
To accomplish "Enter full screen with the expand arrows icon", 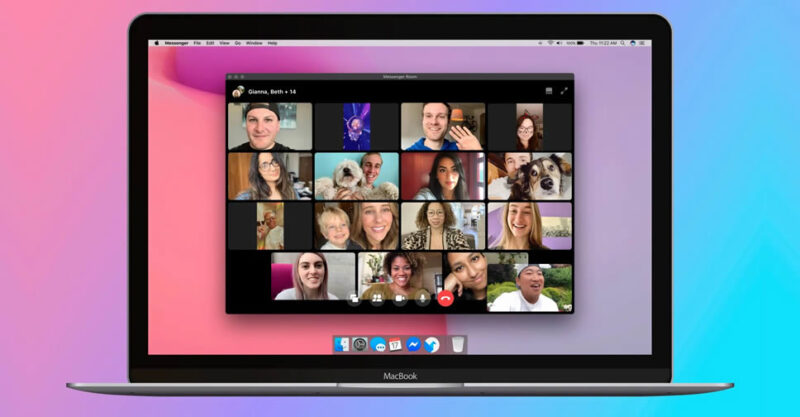I will [564, 91].
